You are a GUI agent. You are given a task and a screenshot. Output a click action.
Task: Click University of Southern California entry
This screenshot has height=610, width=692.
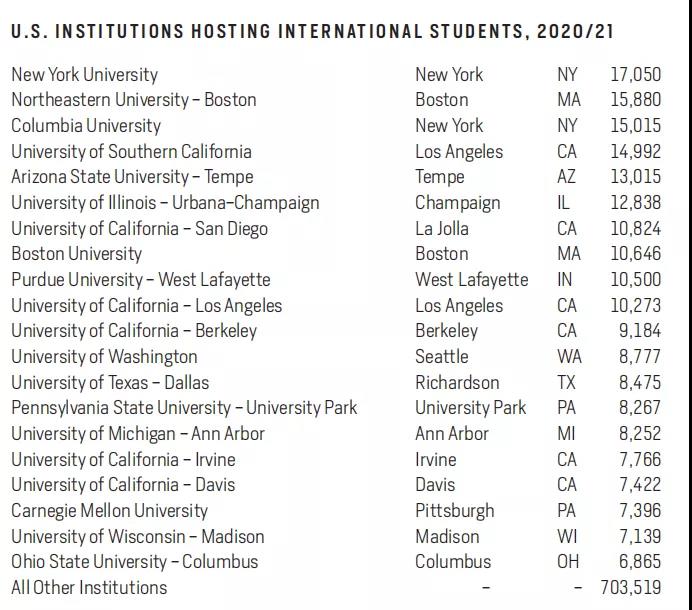point(131,152)
